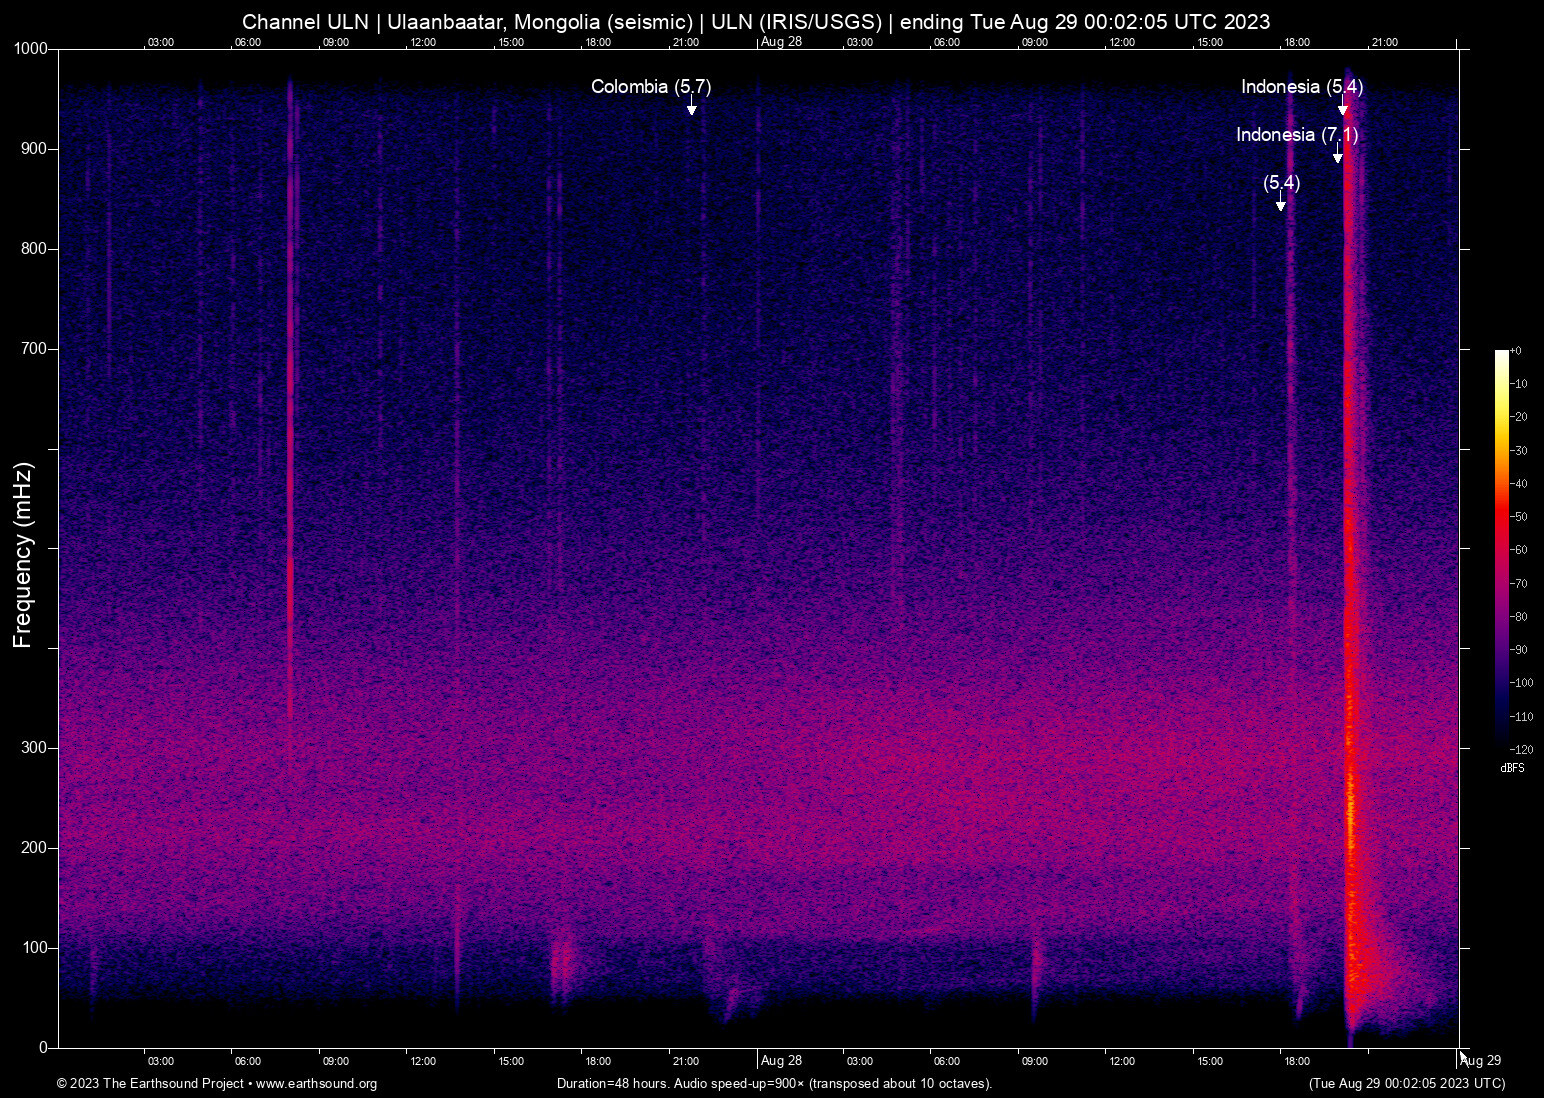Click the -20 value on the color scale
Image resolution: width=1544 pixels, height=1098 pixels.
pos(1519,417)
